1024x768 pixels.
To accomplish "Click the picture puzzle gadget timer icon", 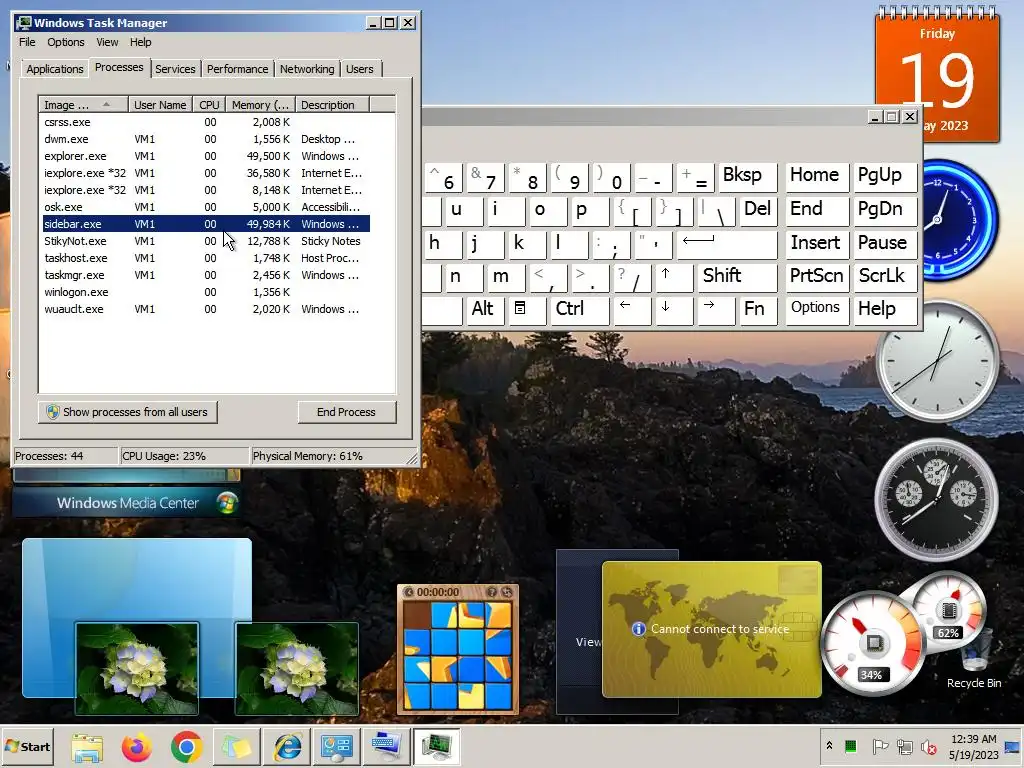I will (x=409, y=592).
